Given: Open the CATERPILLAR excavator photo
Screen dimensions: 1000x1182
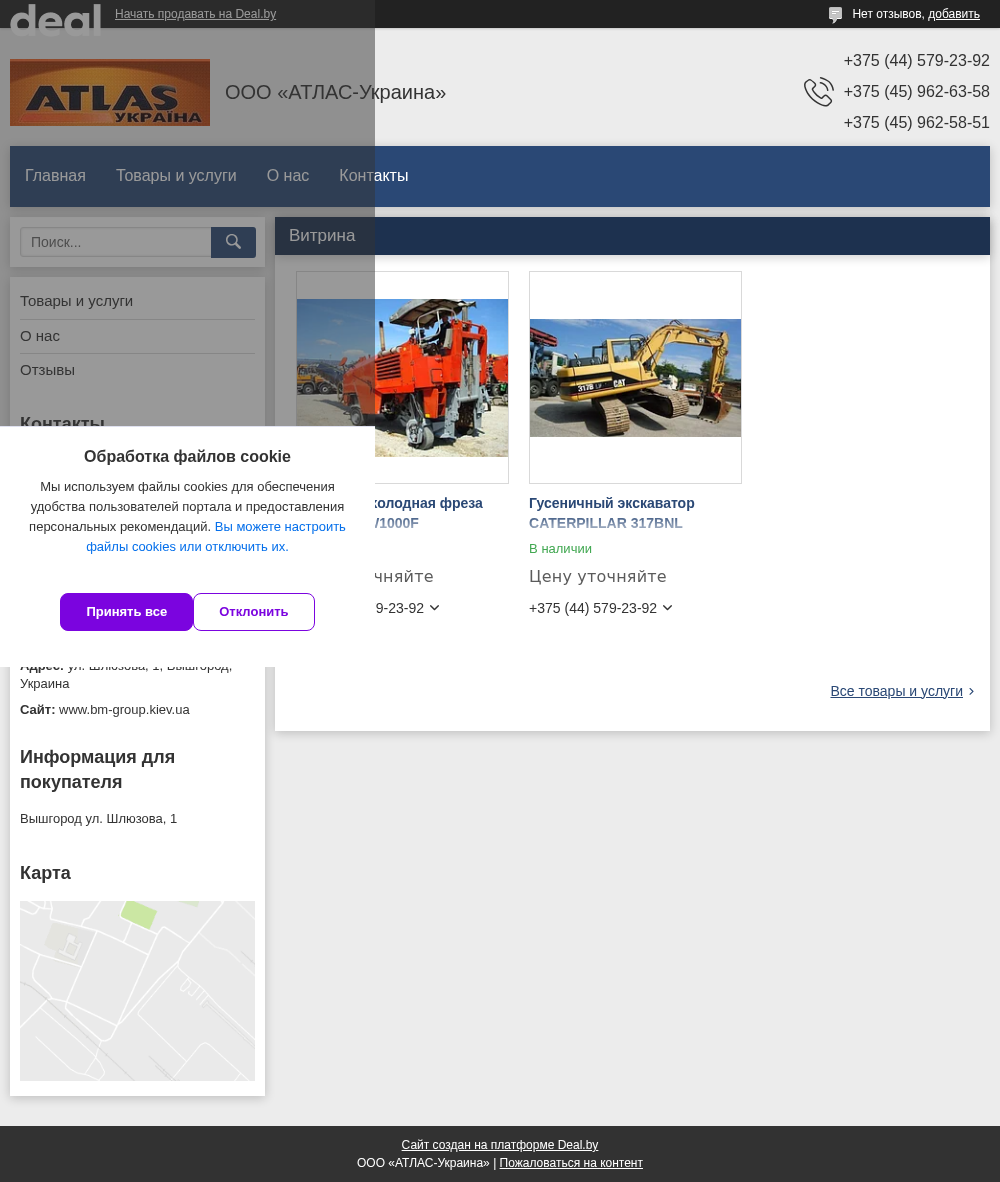Looking at the screenshot, I should point(635,378).
